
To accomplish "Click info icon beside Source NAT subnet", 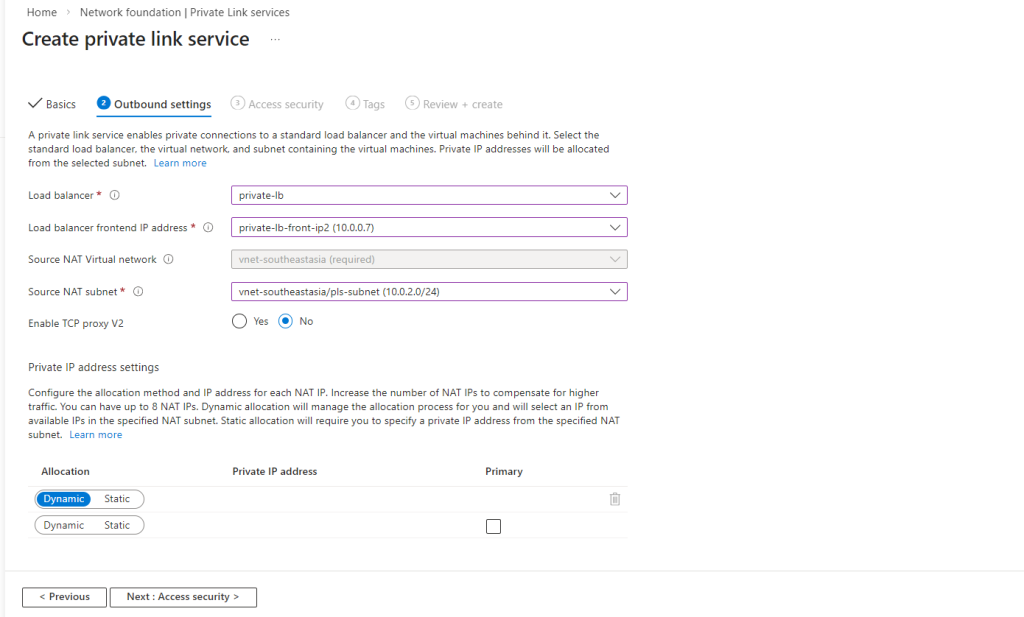I will 137,292.
